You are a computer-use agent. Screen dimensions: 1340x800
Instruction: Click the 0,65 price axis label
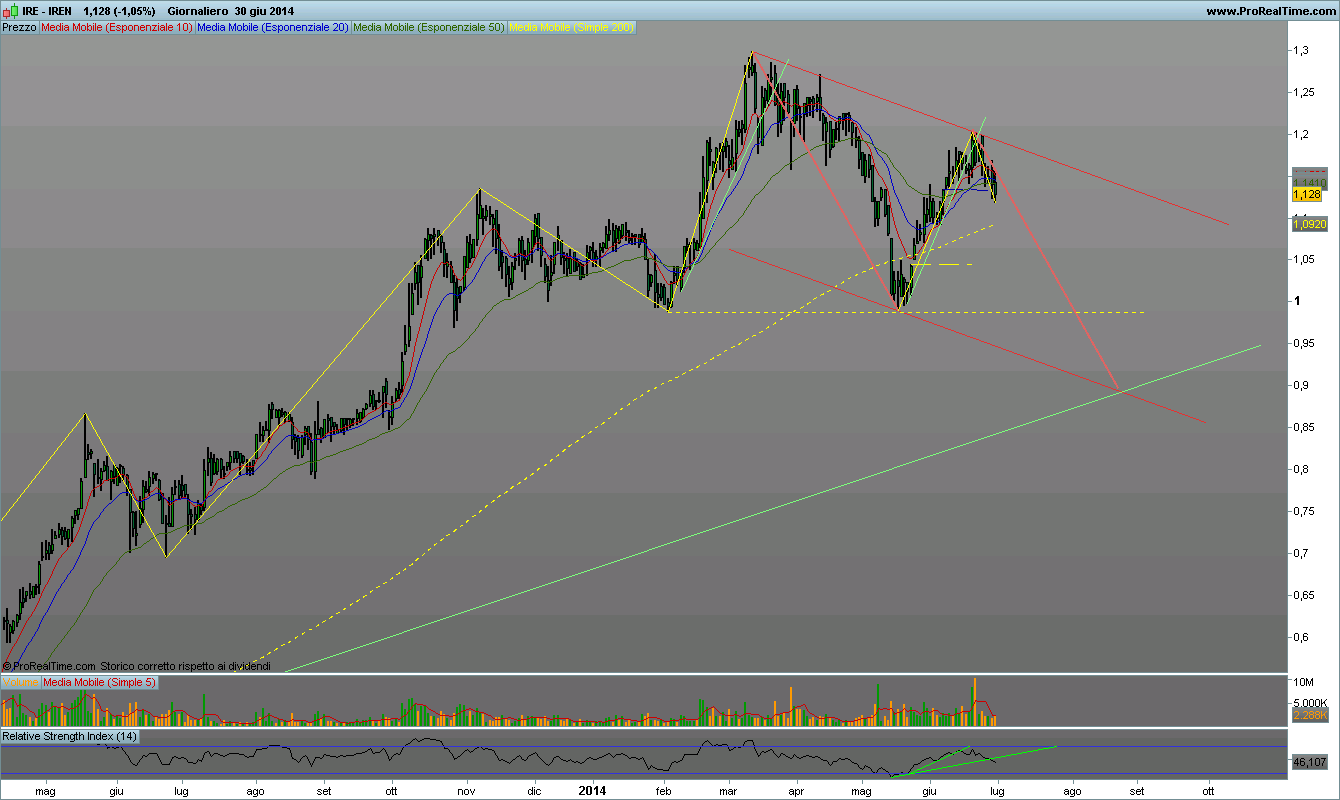tap(1303, 595)
